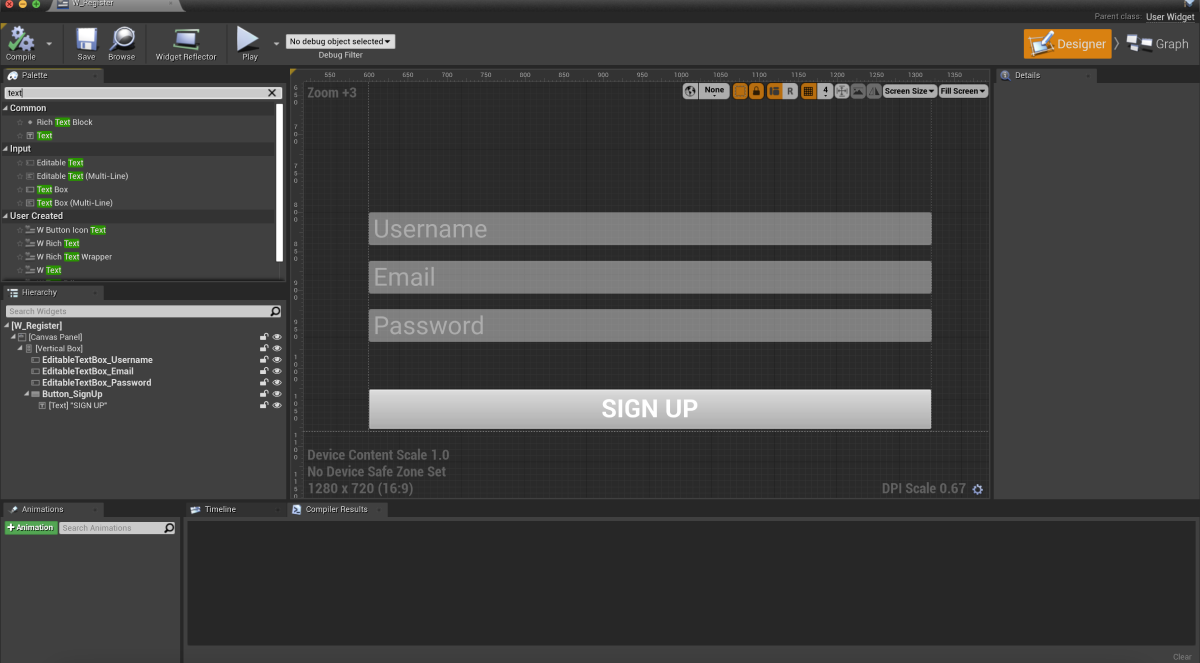Image resolution: width=1200 pixels, height=663 pixels.
Task: Click the DPI Scale settings gear
Action: coord(978,489)
